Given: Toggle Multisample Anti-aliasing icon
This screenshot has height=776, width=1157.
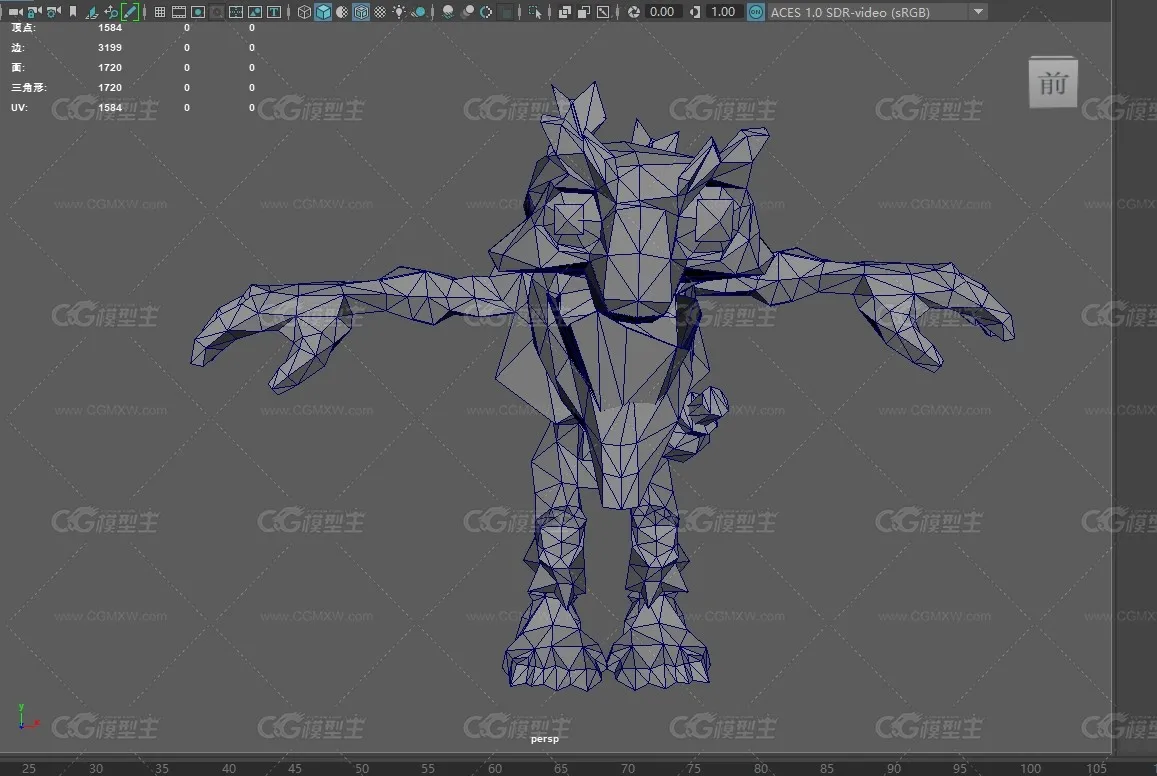Looking at the screenshot, I should click(486, 12).
